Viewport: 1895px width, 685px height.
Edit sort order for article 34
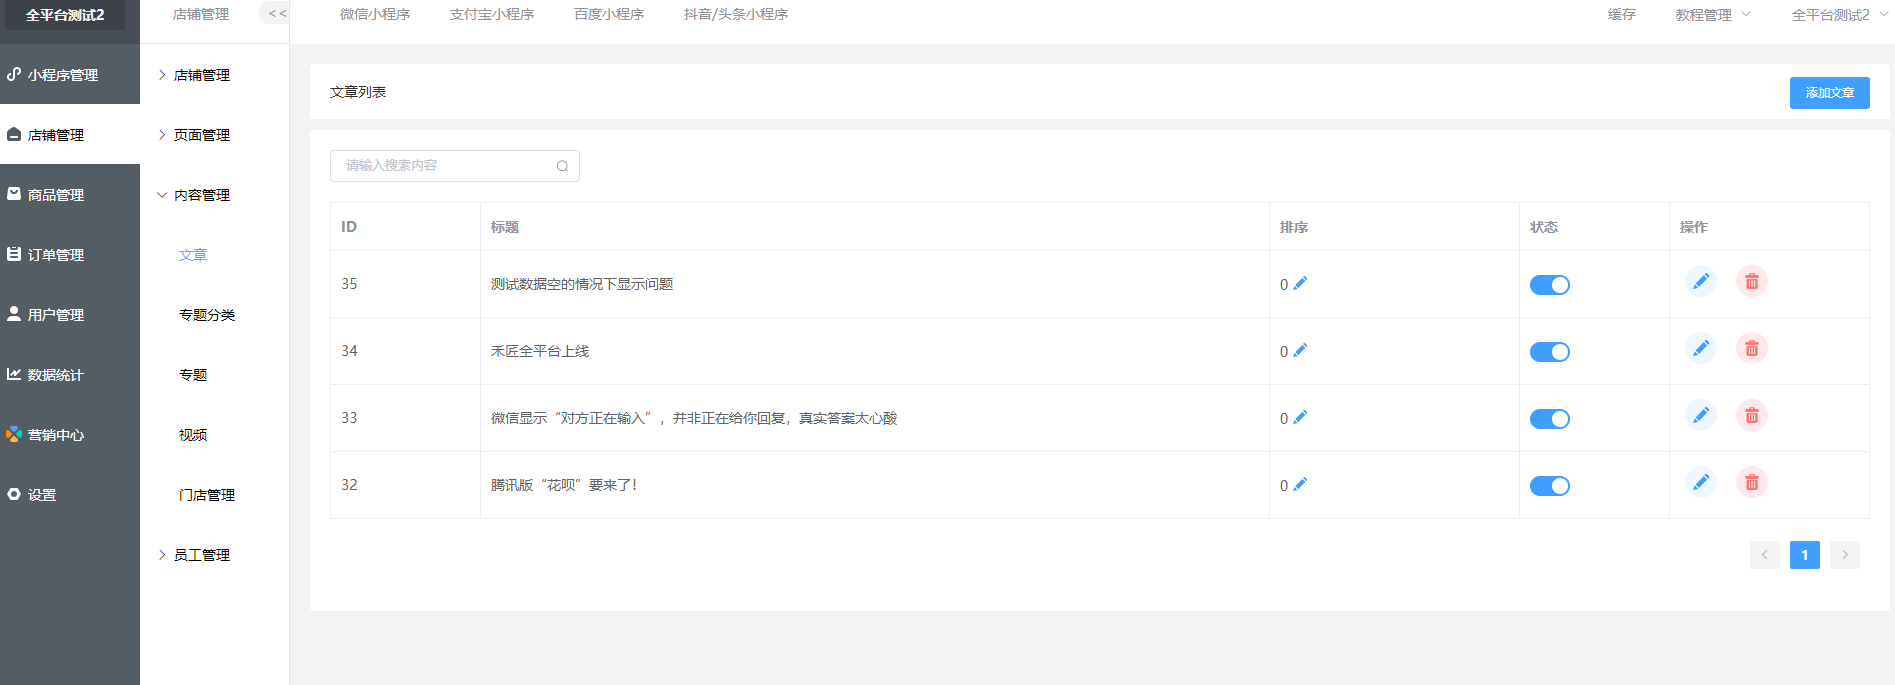tap(1300, 351)
